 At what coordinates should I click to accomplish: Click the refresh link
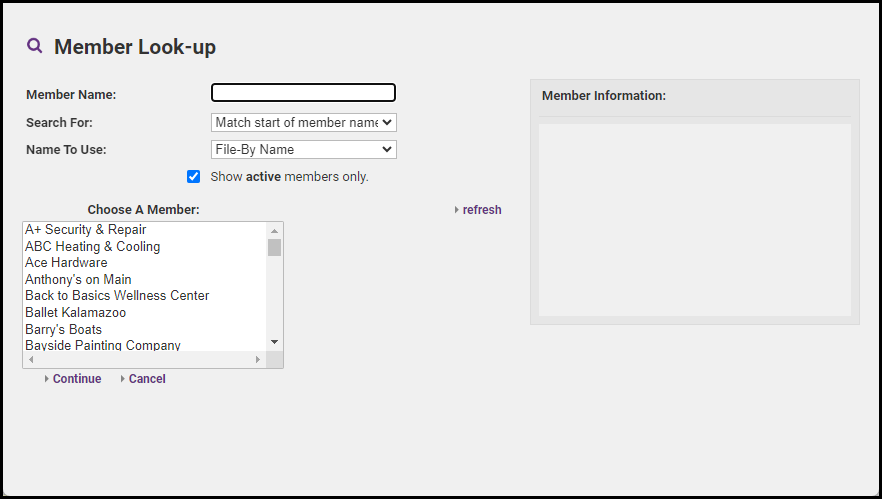[x=481, y=210]
